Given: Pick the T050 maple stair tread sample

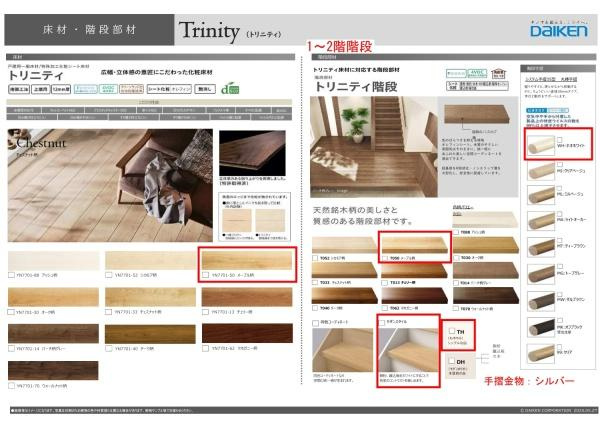Looking at the screenshot, I should coord(415,245).
